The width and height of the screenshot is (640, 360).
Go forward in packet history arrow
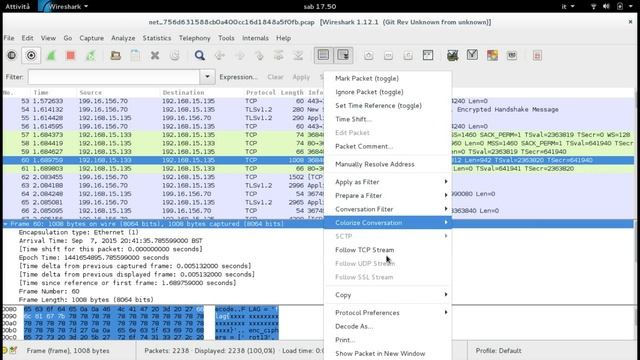pos(240,55)
